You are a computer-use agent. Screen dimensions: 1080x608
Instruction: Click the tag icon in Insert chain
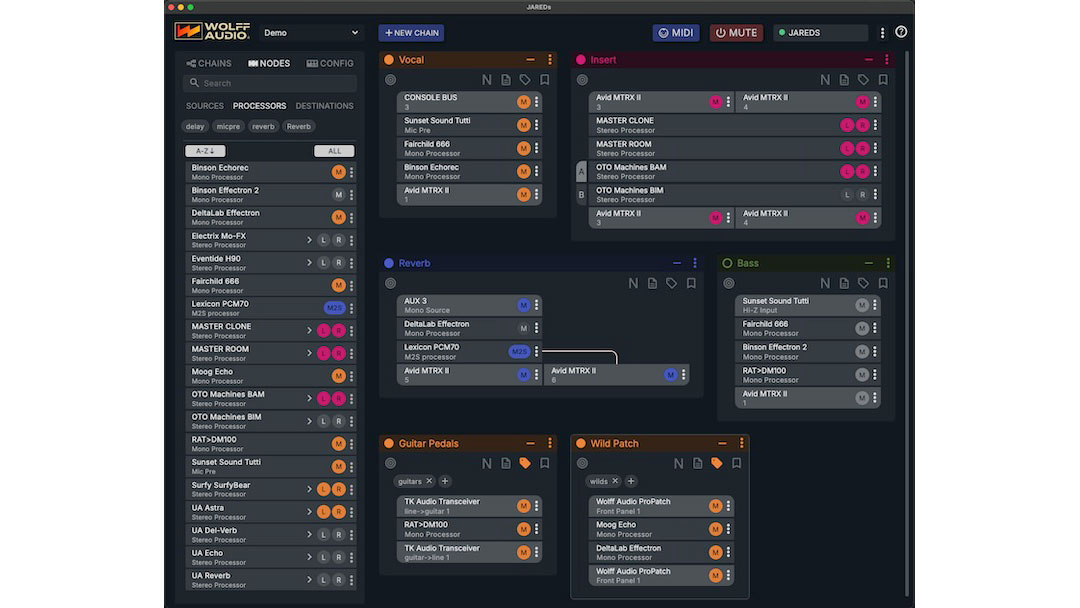(x=863, y=80)
